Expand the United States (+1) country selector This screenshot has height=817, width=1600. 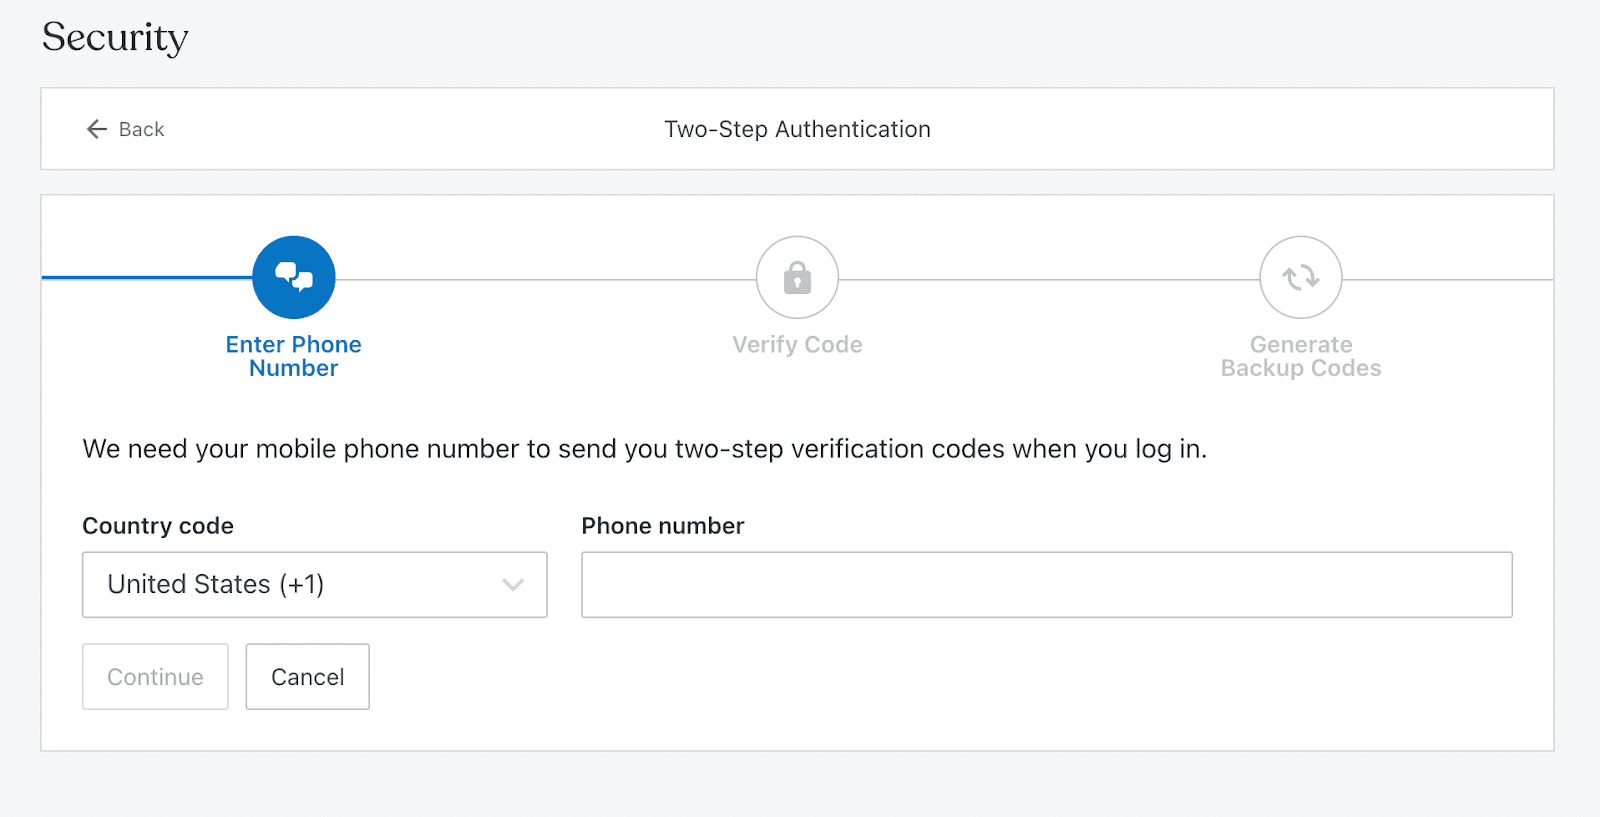tap(313, 585)
